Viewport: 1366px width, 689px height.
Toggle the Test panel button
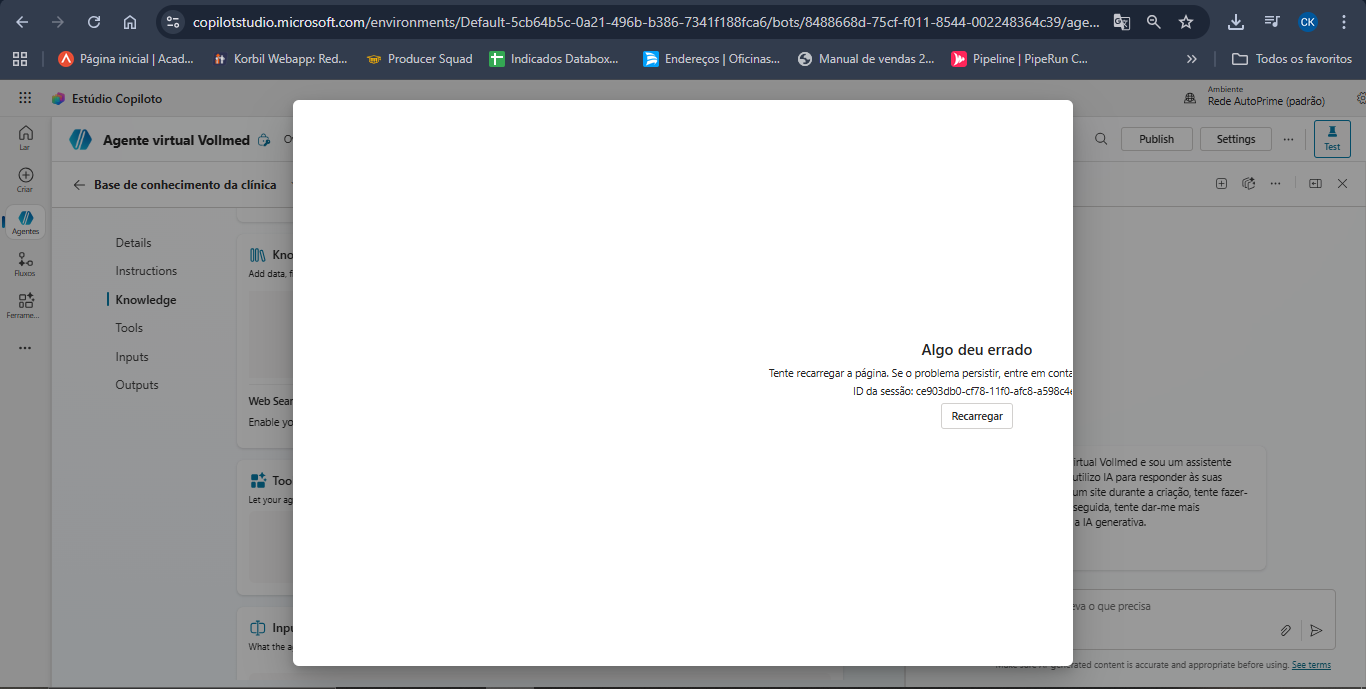1332,138
